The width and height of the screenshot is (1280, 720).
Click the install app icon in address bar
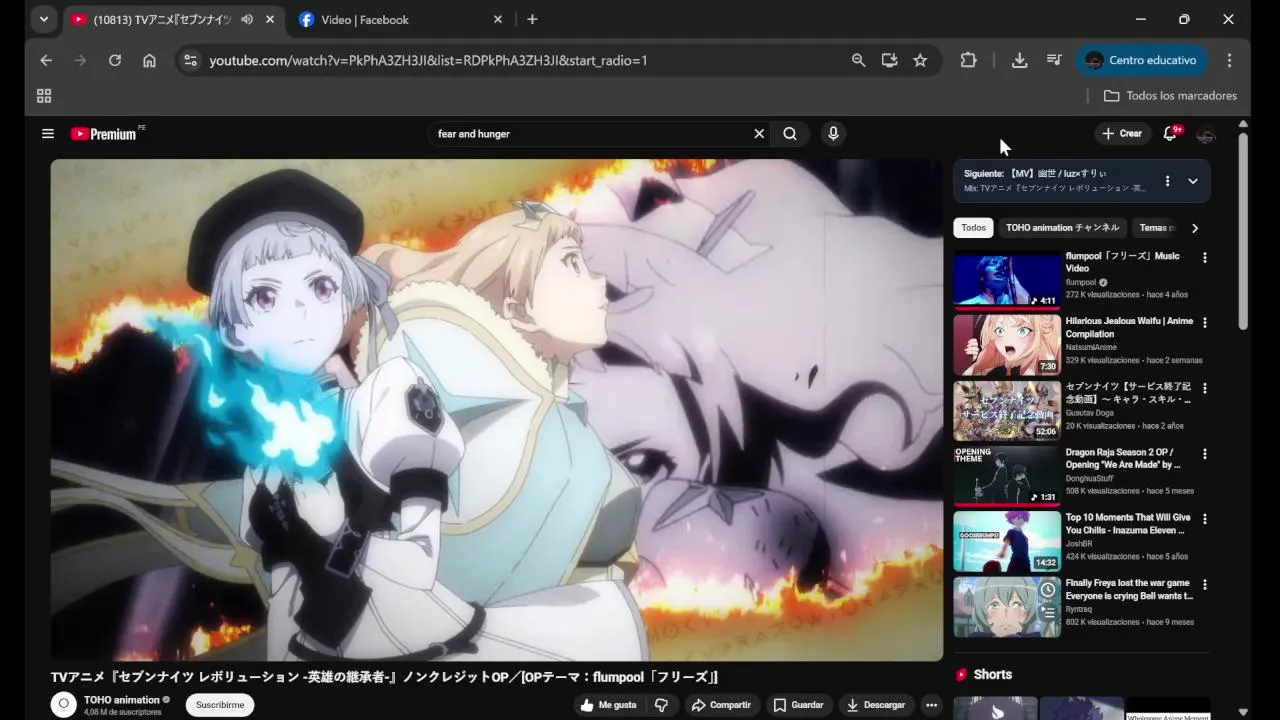tap(889, 60)
